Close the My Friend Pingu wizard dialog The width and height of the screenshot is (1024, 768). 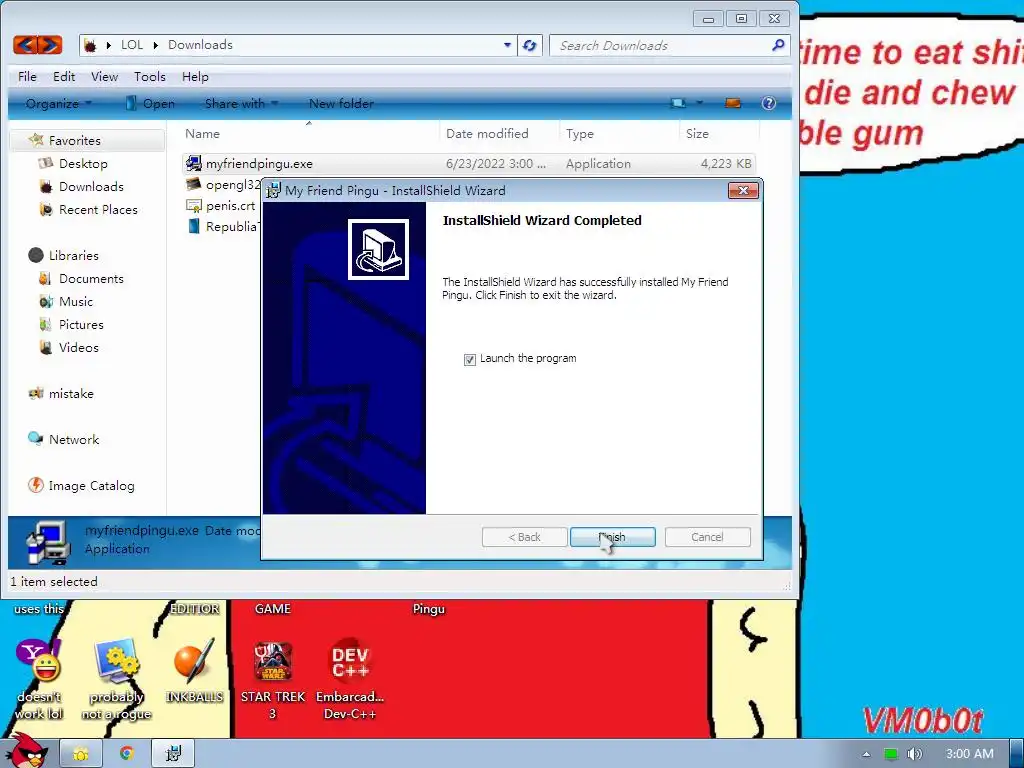pyautogui.click(x=743, y=191)
